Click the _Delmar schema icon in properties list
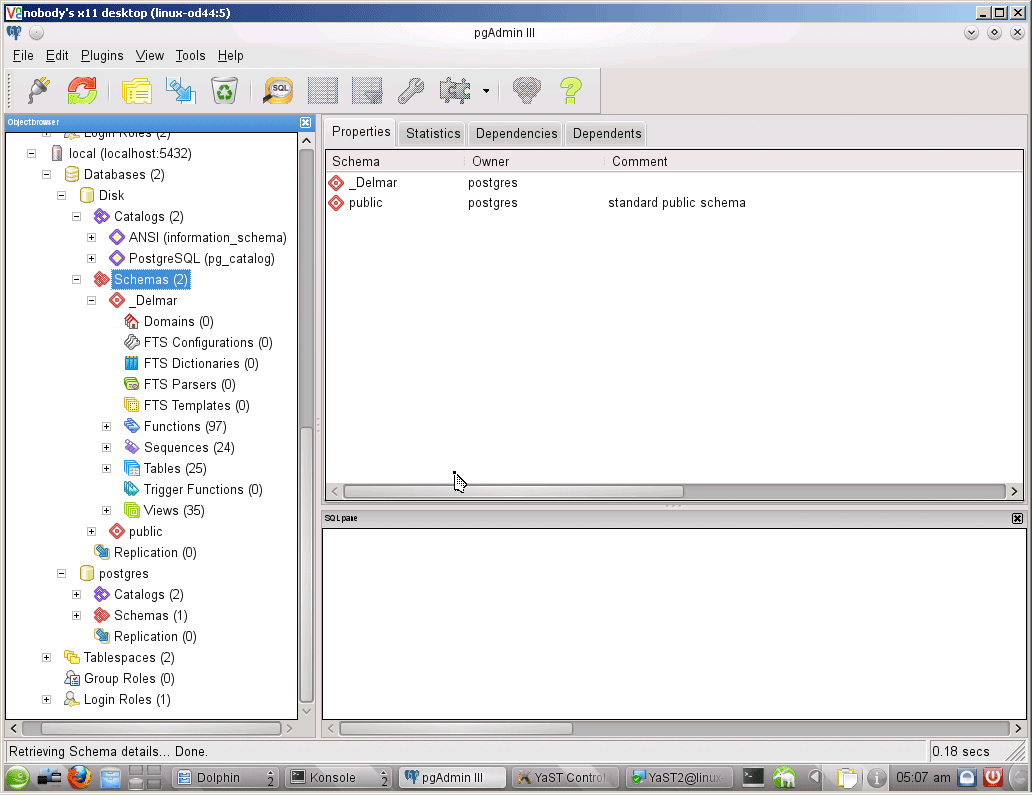This screenshot has height=795, width=1032. [x=336, y=182]
